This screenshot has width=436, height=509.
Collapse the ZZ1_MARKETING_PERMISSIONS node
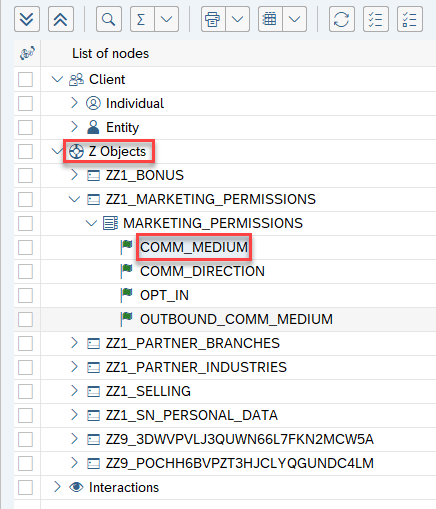(x=74, y=199)
